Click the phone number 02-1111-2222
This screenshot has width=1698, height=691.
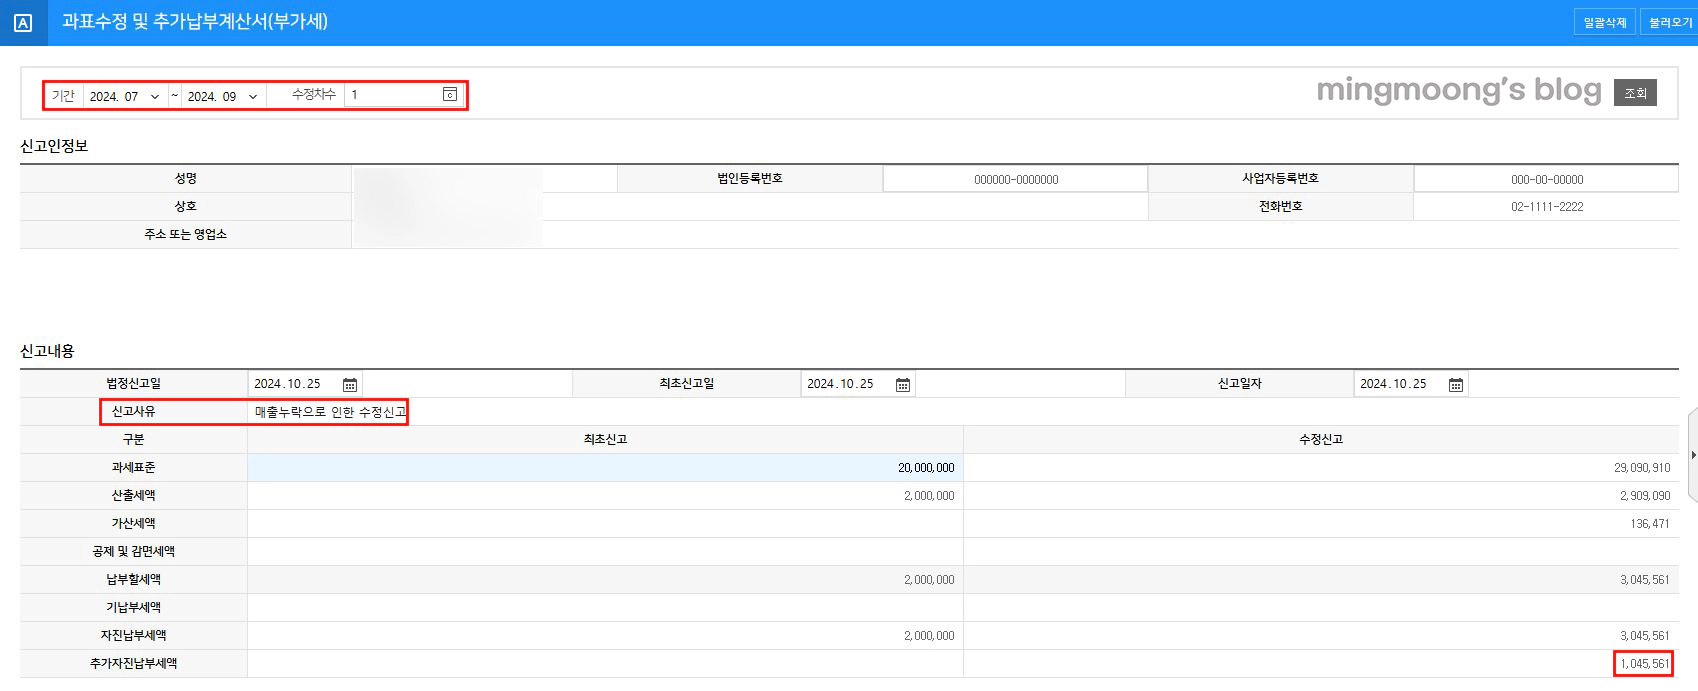click(1547, 207)
